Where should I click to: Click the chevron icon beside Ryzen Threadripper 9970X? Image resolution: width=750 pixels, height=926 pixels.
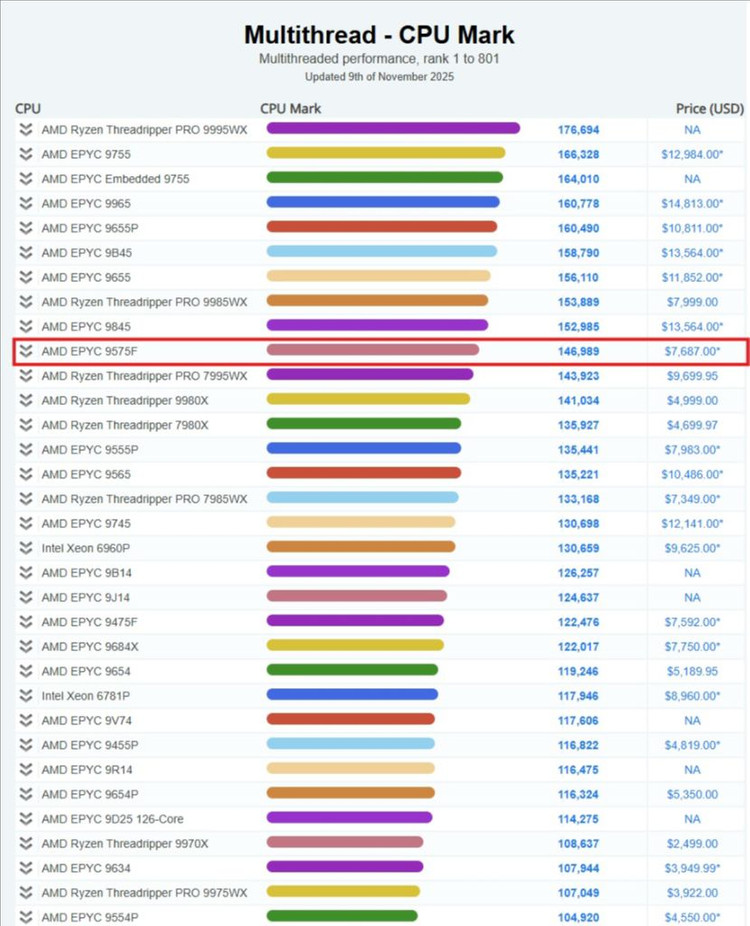[x=26, y=843]
